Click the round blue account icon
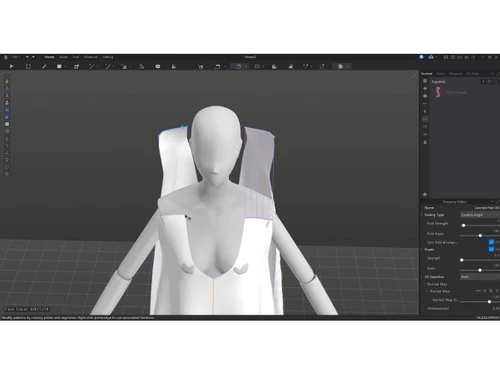The width and height of the screenshot is (500, 375). coord(421,57)
